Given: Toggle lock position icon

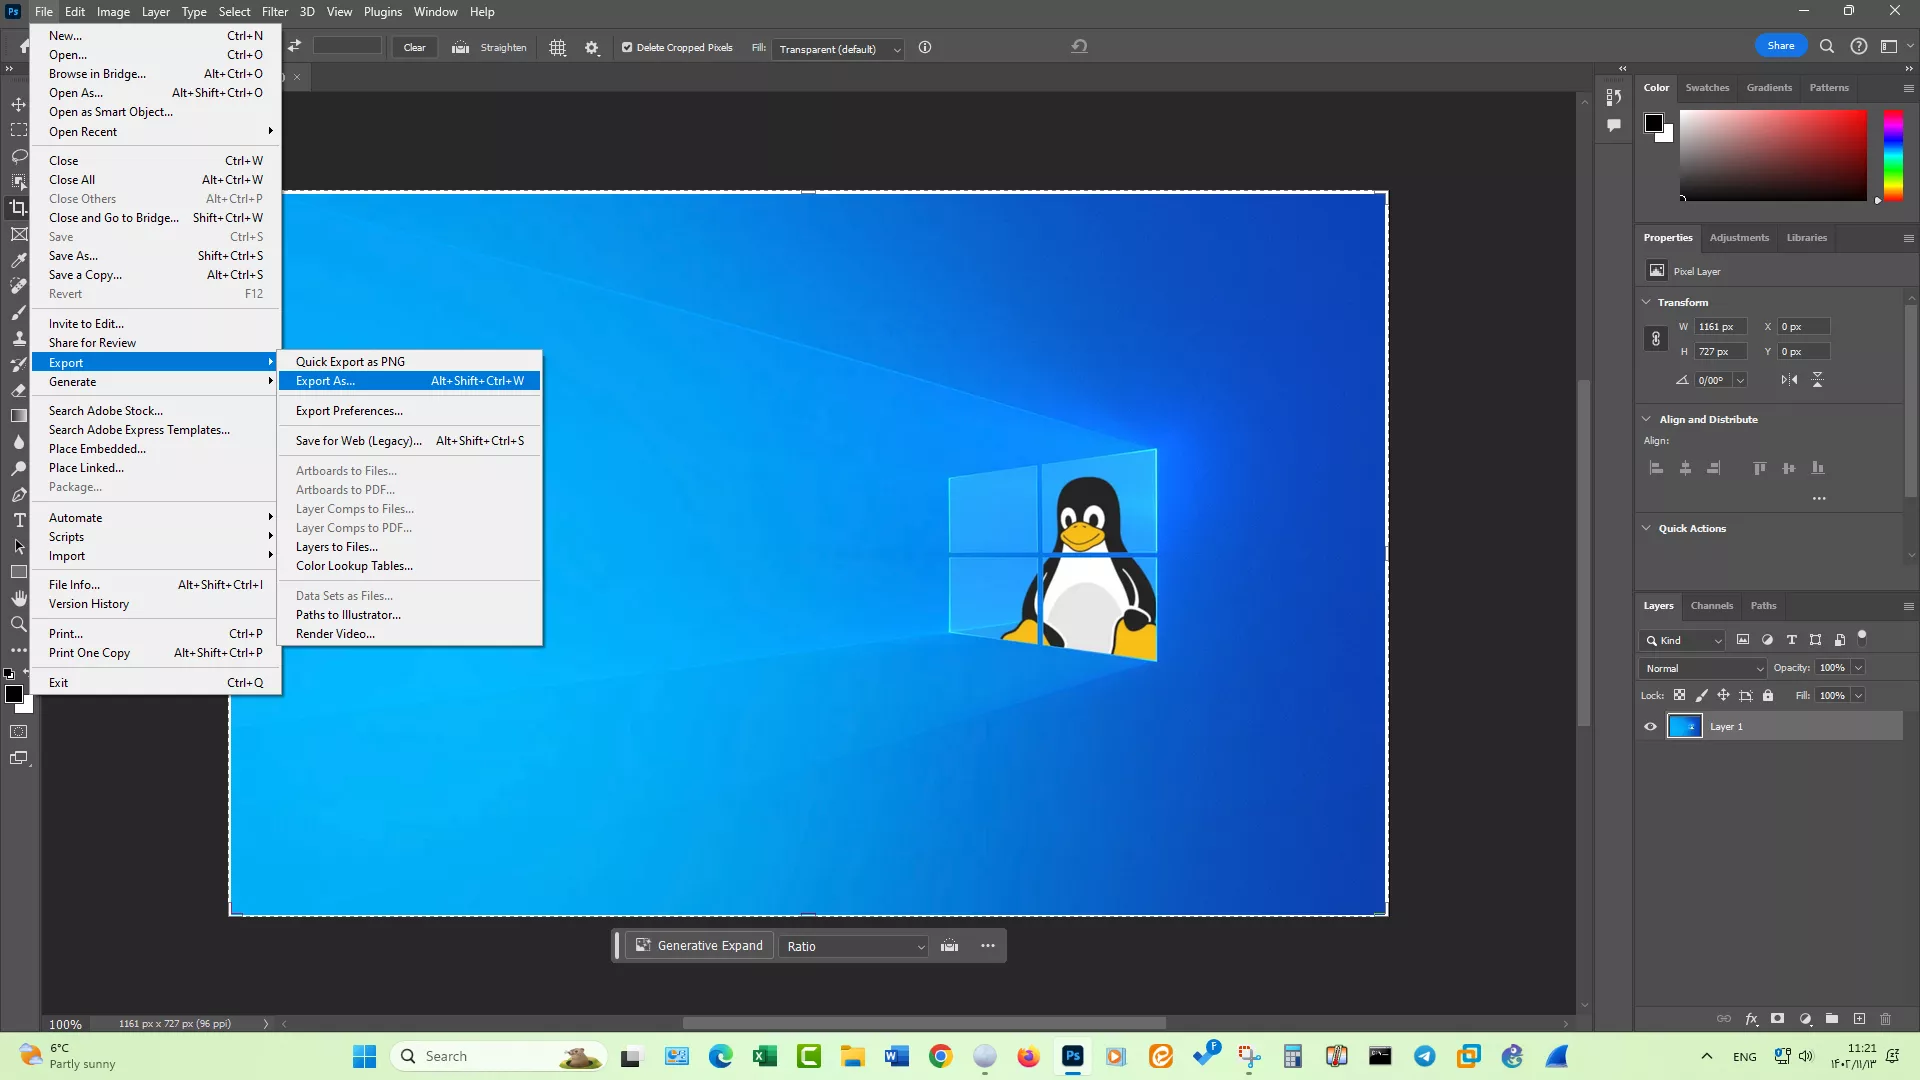Looking at the screenshot, I should pyautogui.click(x=1723, y=695).
